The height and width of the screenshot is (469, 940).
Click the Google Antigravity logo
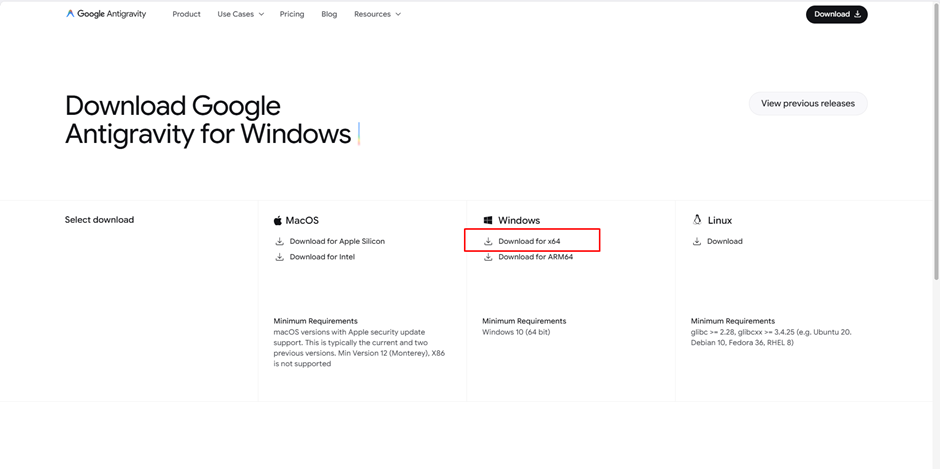105,14
